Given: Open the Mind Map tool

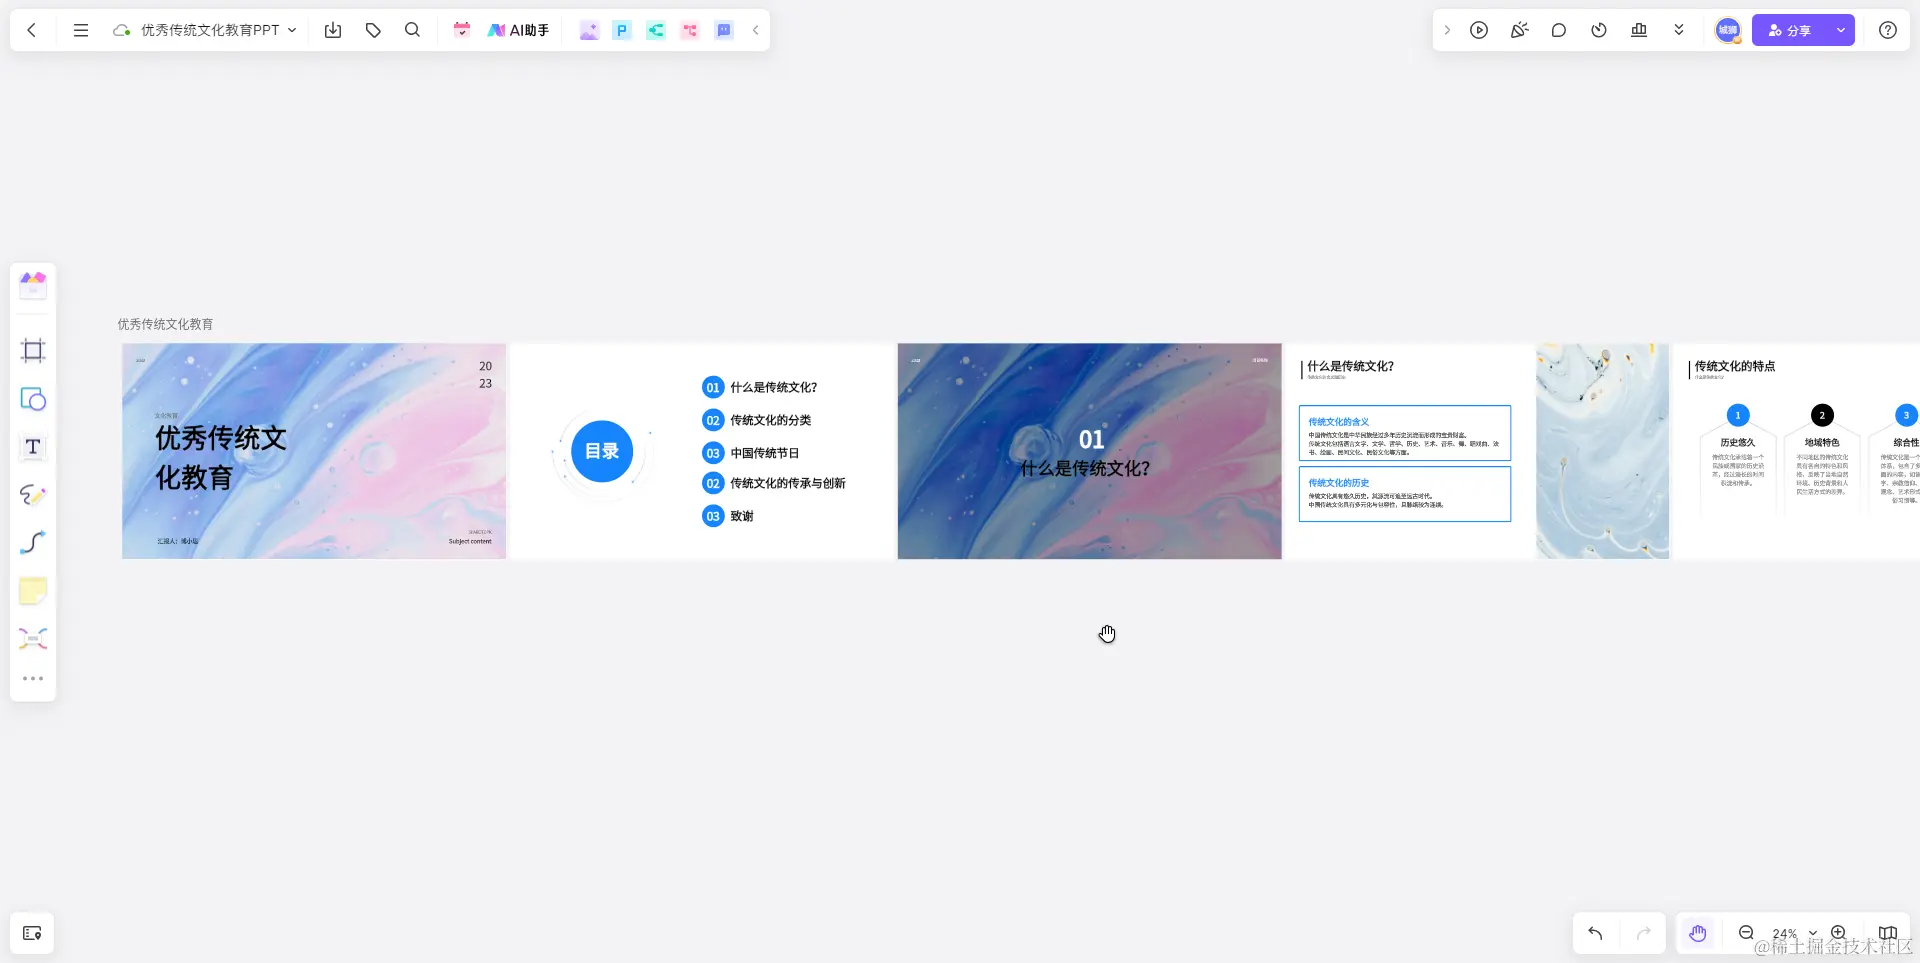Looking at the screenshot, I should pos(33,638).
